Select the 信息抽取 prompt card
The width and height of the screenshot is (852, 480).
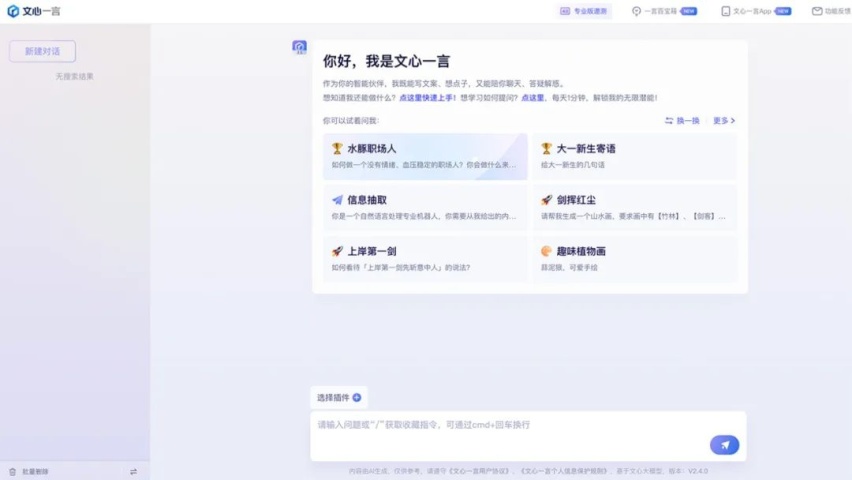(425, 208)
